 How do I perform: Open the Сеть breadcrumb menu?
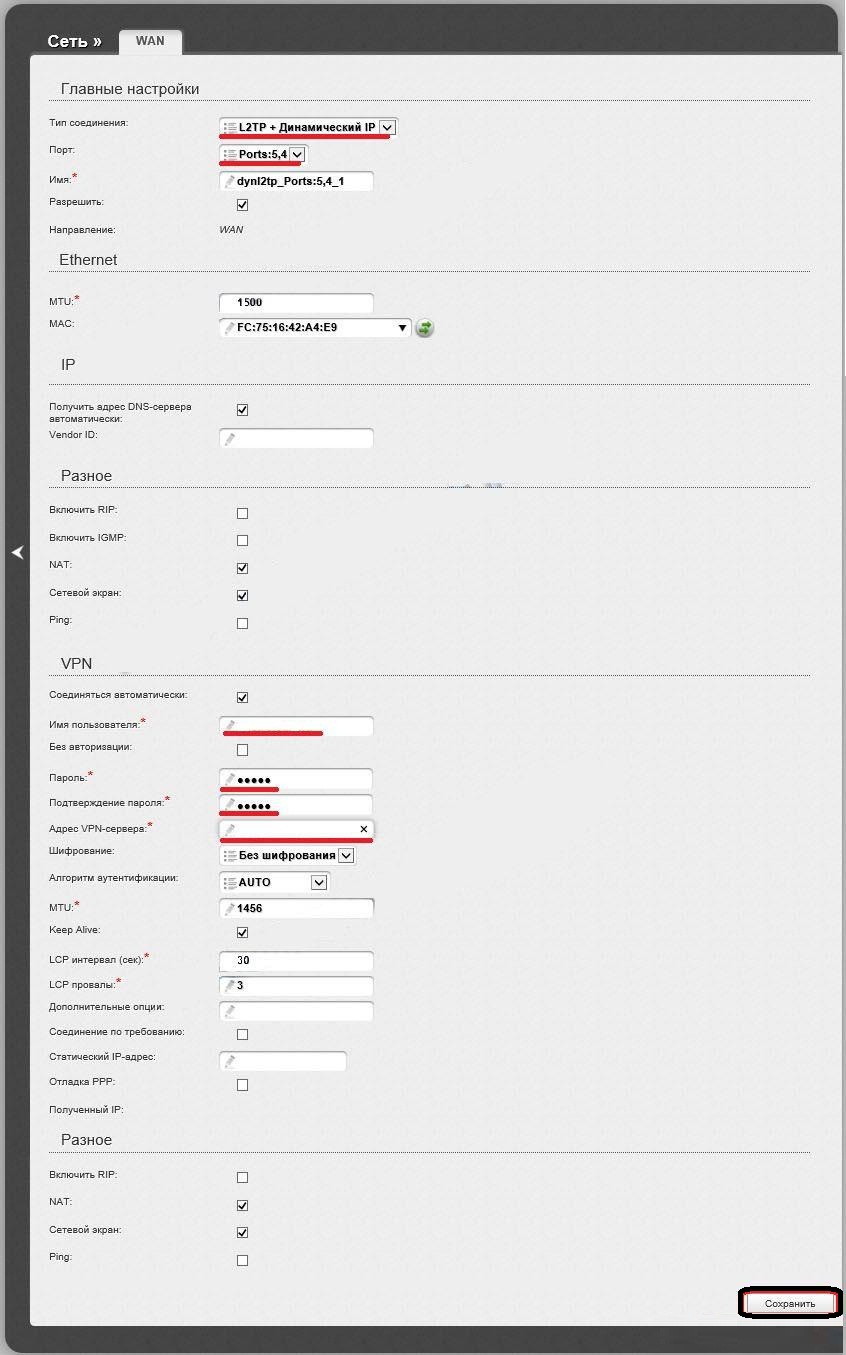tap(74, 41)
